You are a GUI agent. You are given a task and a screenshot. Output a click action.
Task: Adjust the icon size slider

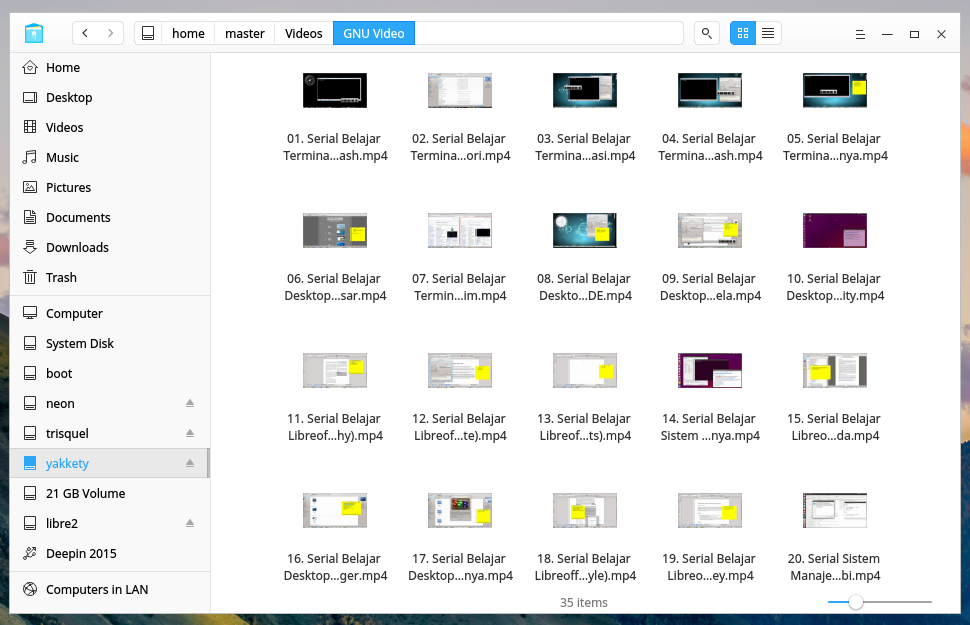pos(855,602)
